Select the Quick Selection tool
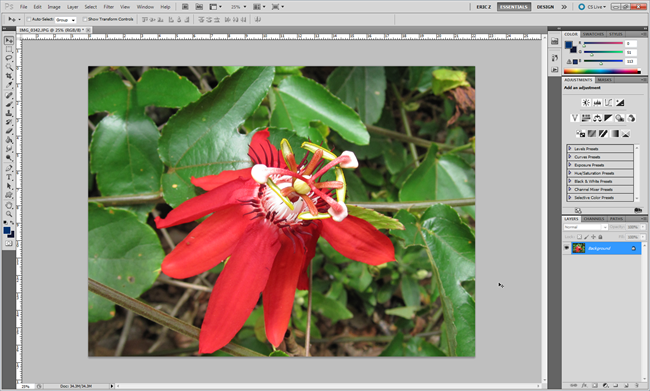The width and height of the screenshot is (650, 391). (x=9, y=67)
